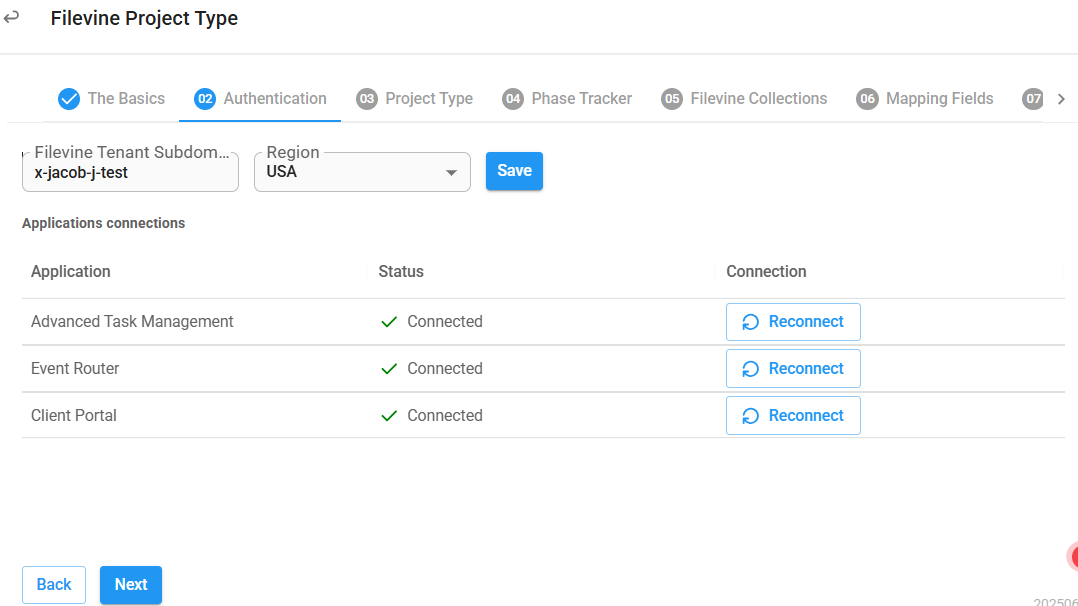The height and width of the screenshot is (606, 1078).
Task: Click the Back button
Action: pos(54,585)
